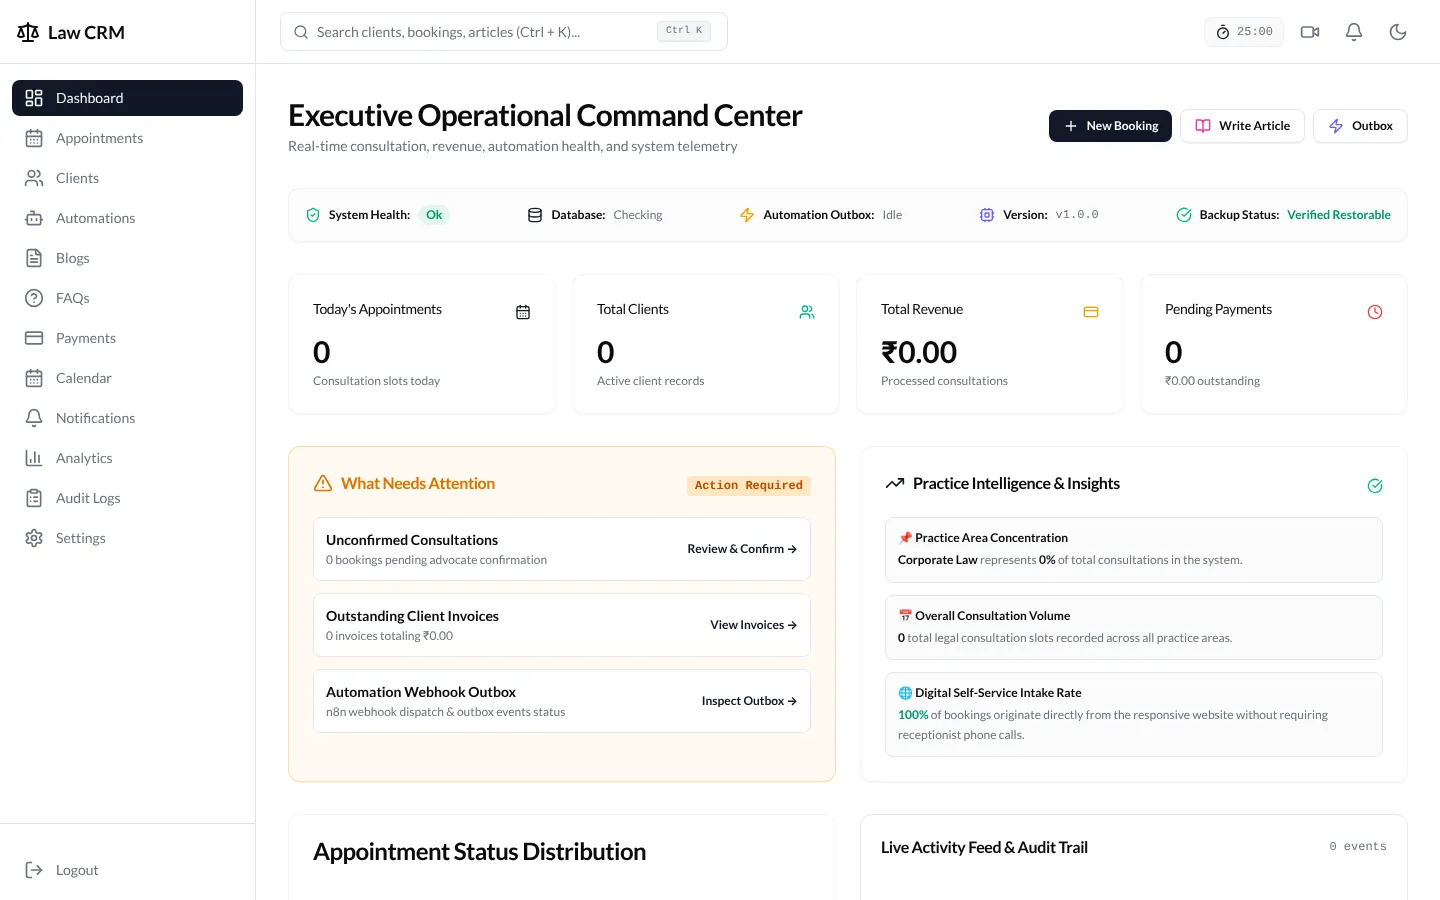Click the System Health shield icon
This screenshot has width=1440, height=900.
coord(313,215)
